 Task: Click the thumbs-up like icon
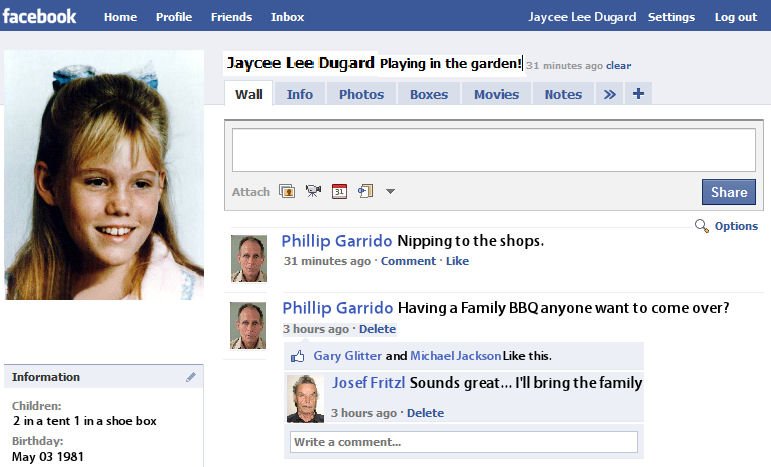coord(297,356)
